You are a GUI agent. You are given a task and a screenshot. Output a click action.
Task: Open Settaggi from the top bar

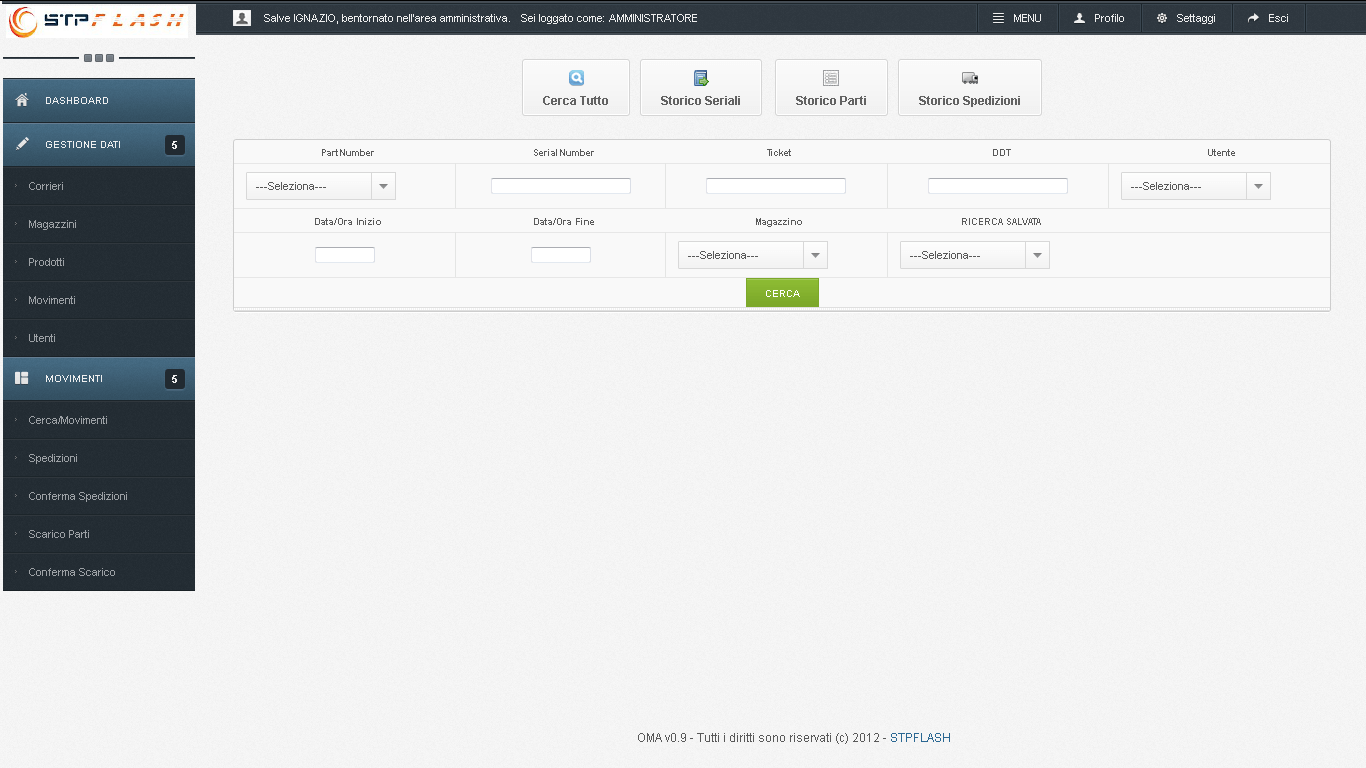[x=1186, y=18]
